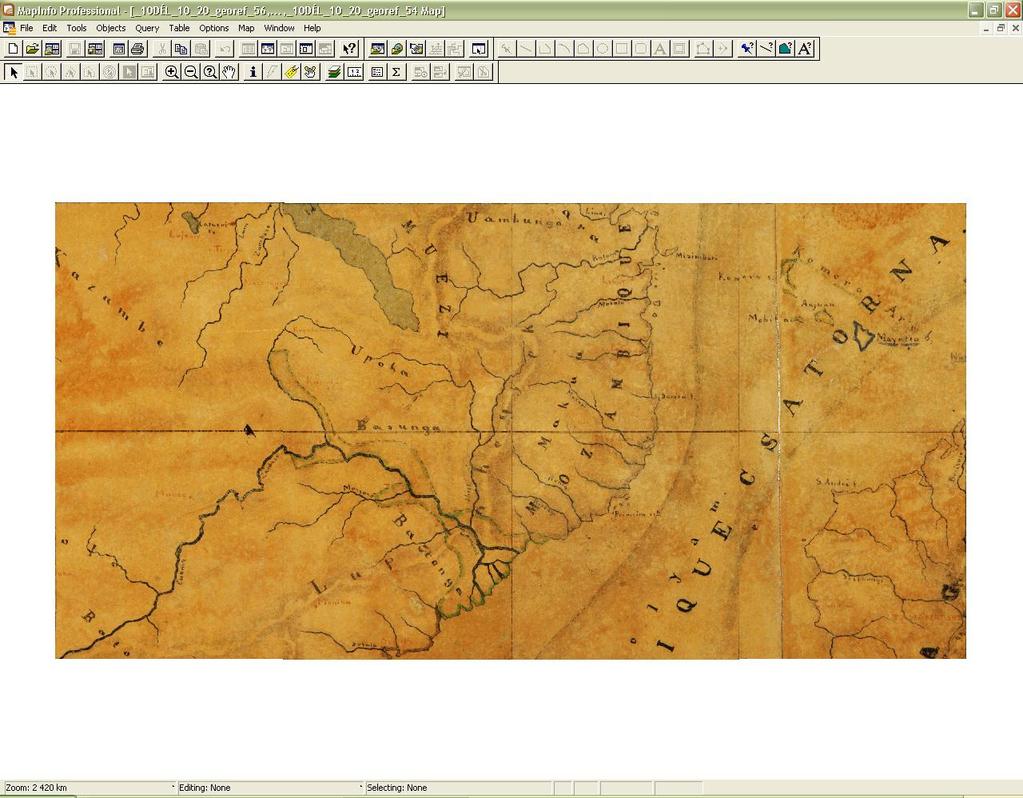Viewport: 1023px width, 798px height.
Task: Restore down the inner map window
Action: (1001, 28)
